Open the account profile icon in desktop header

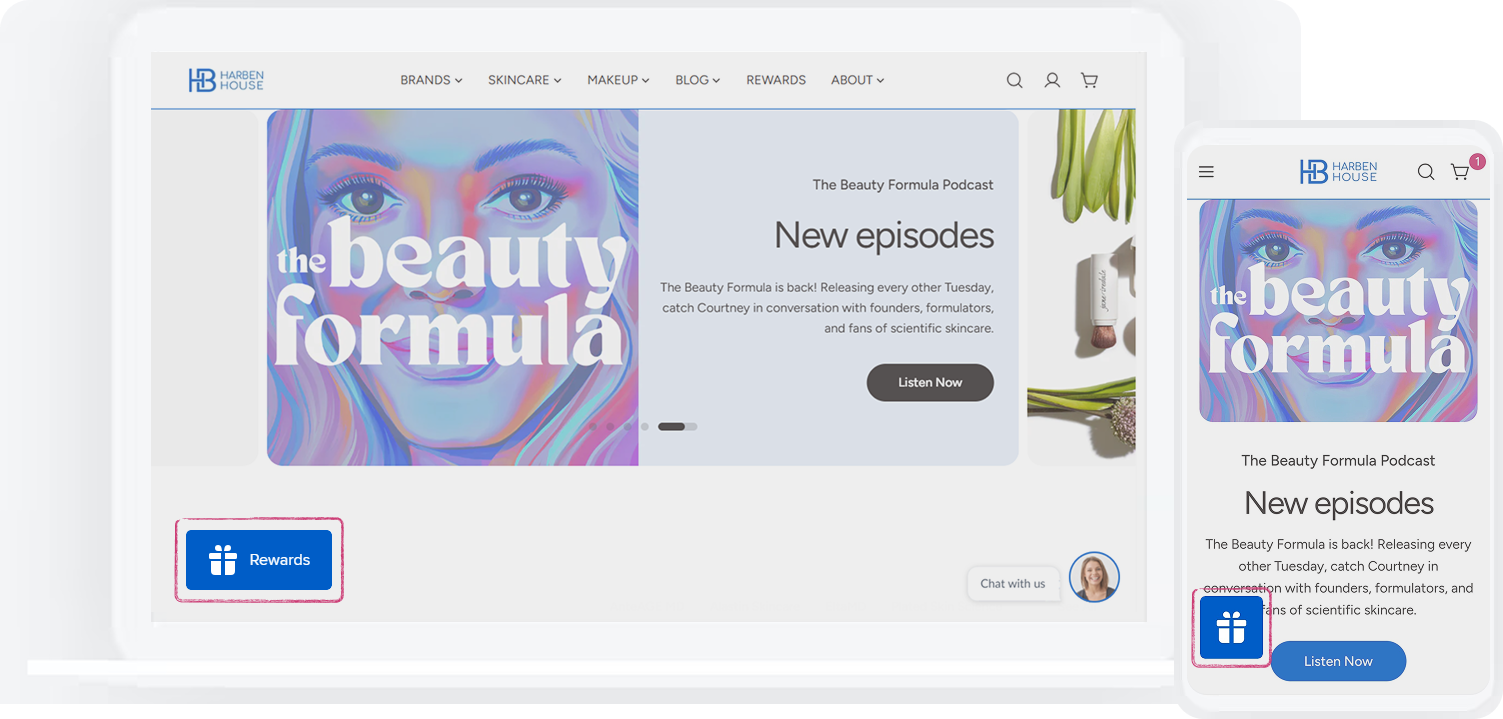pyautogui.click(x=1052, y=80)
